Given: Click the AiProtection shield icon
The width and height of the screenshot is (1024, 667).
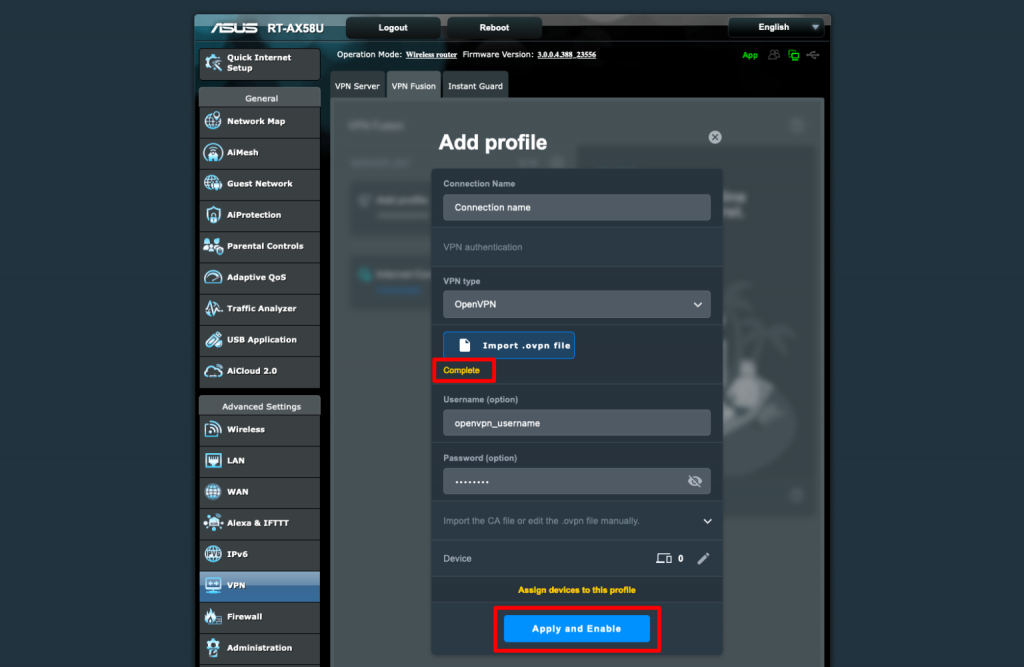Looking at the screenshot, I should [x=213, y=215].
